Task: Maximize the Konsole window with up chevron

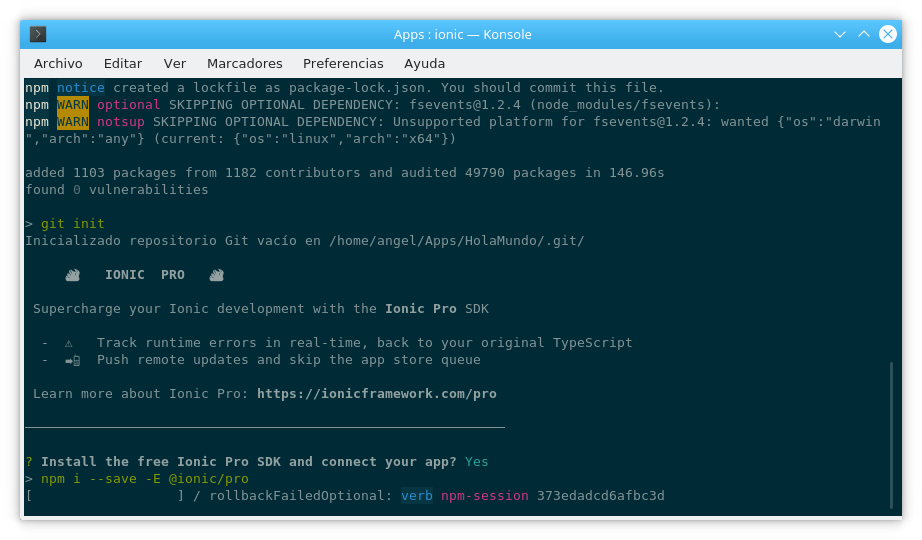Action: 864,34
